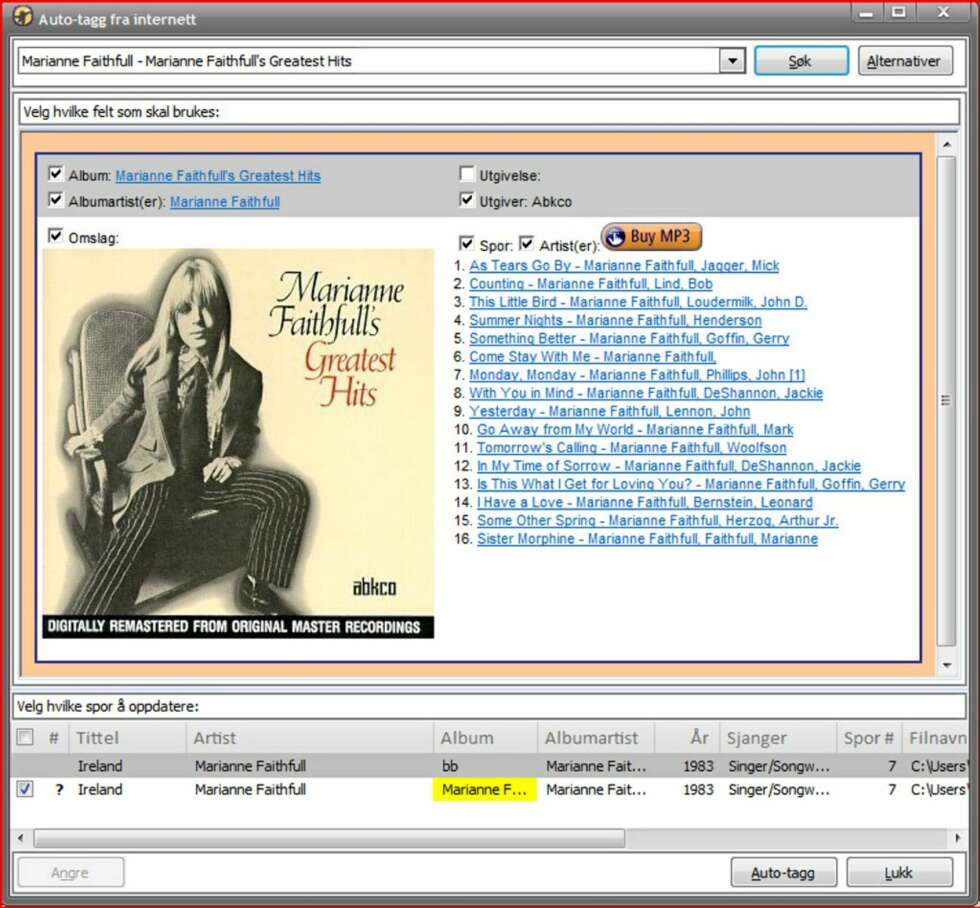Screen dimensions: 980x908
Task: Sort by the Tittel column header
Action: point(128,738)
